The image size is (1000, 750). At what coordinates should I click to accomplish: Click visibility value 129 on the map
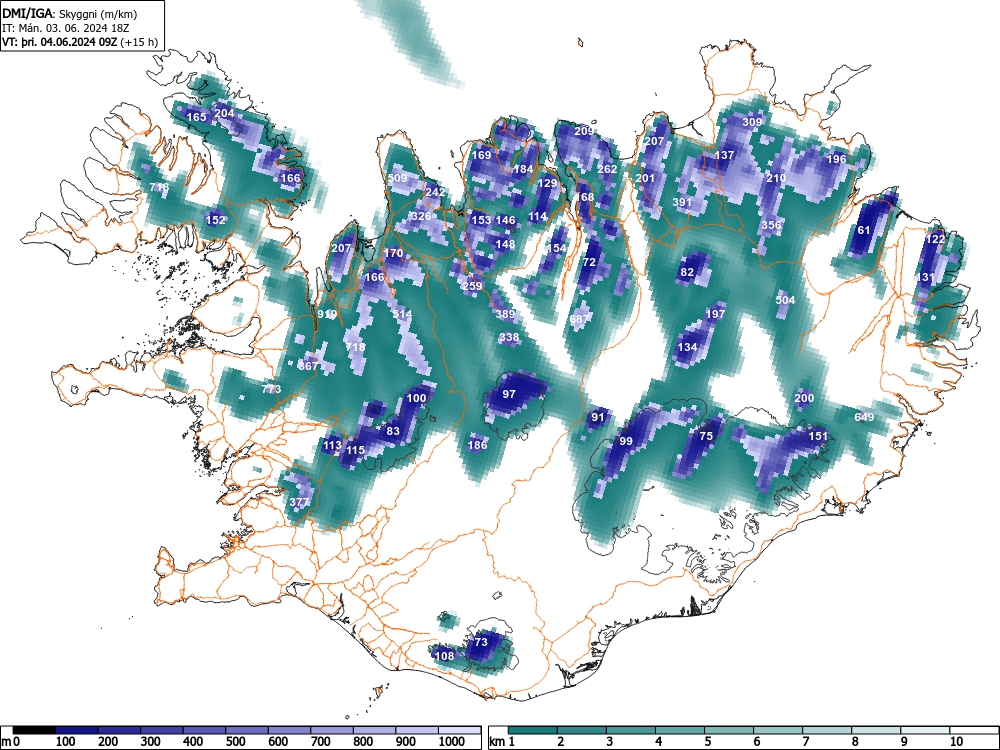click(547, 183)
